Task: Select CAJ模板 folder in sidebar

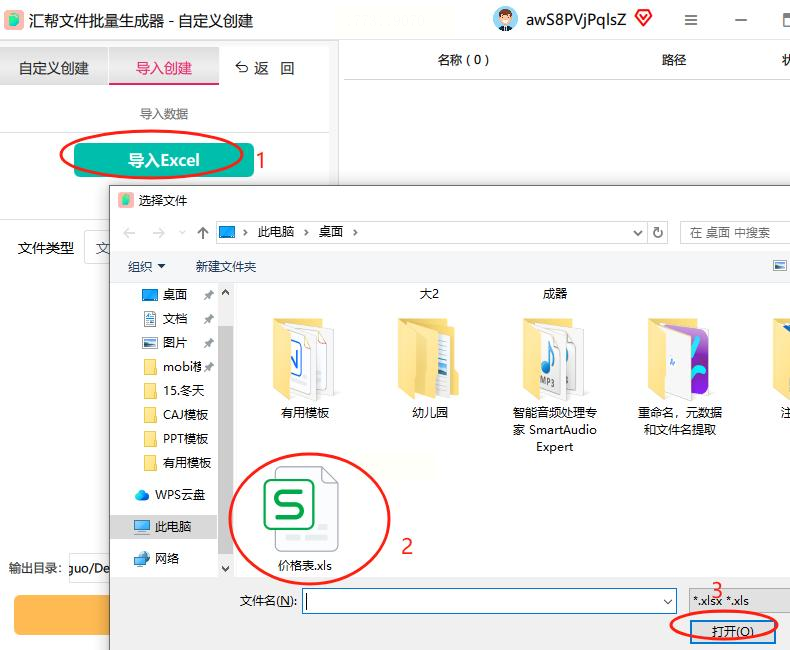Action: tap(176, 415)
